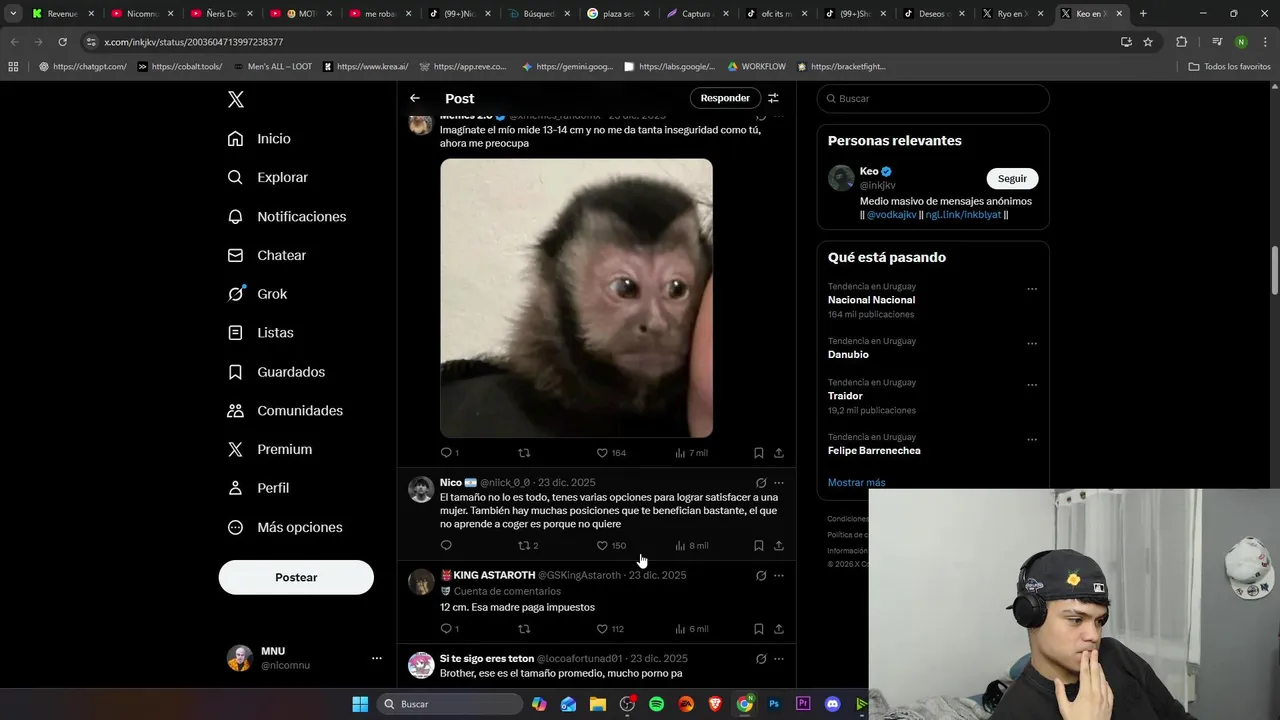Like the monkey post with 164 likes
Image resolution: width=1280 pixels, height=720 pixels.
(x=610, y=453)
